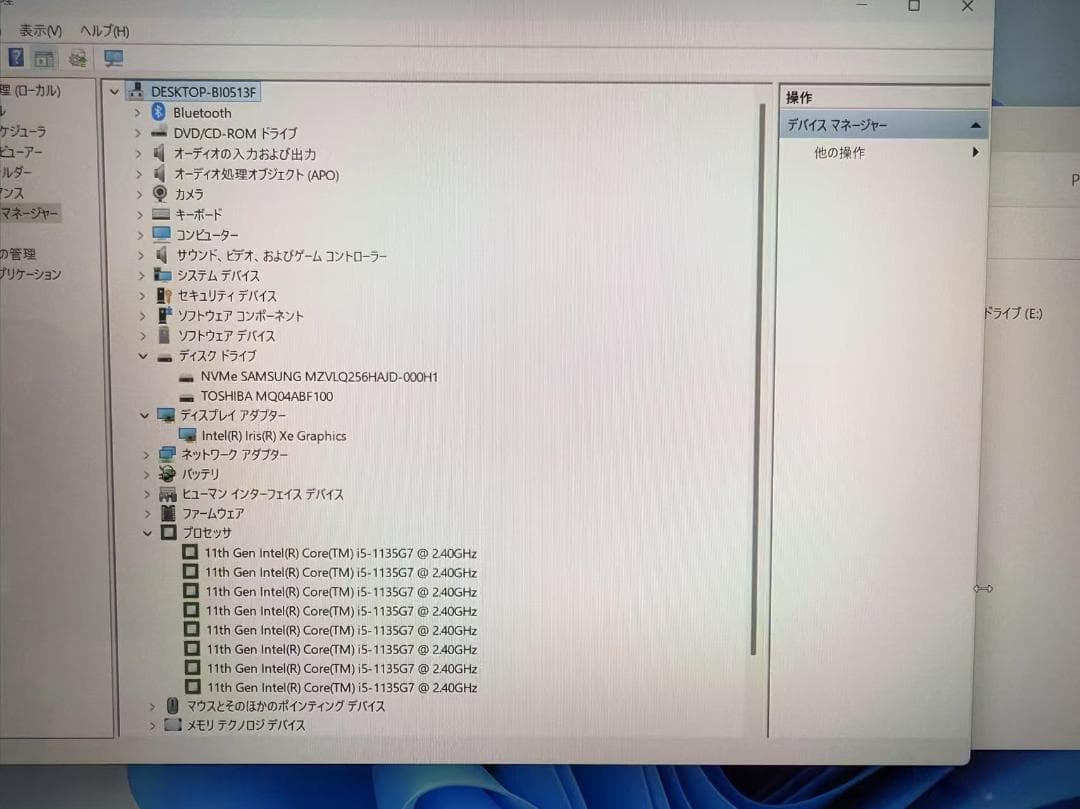Screen dimensions: 1080x809
Task: Click the カメラ device category icon
Action: [162, 194]
